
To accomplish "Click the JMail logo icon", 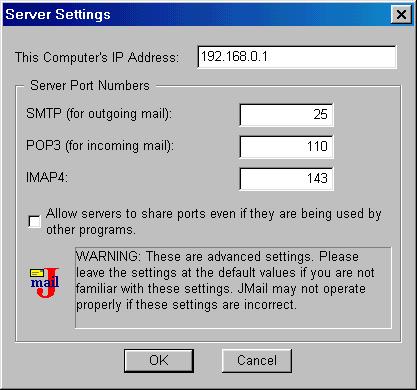I will 45,282.
